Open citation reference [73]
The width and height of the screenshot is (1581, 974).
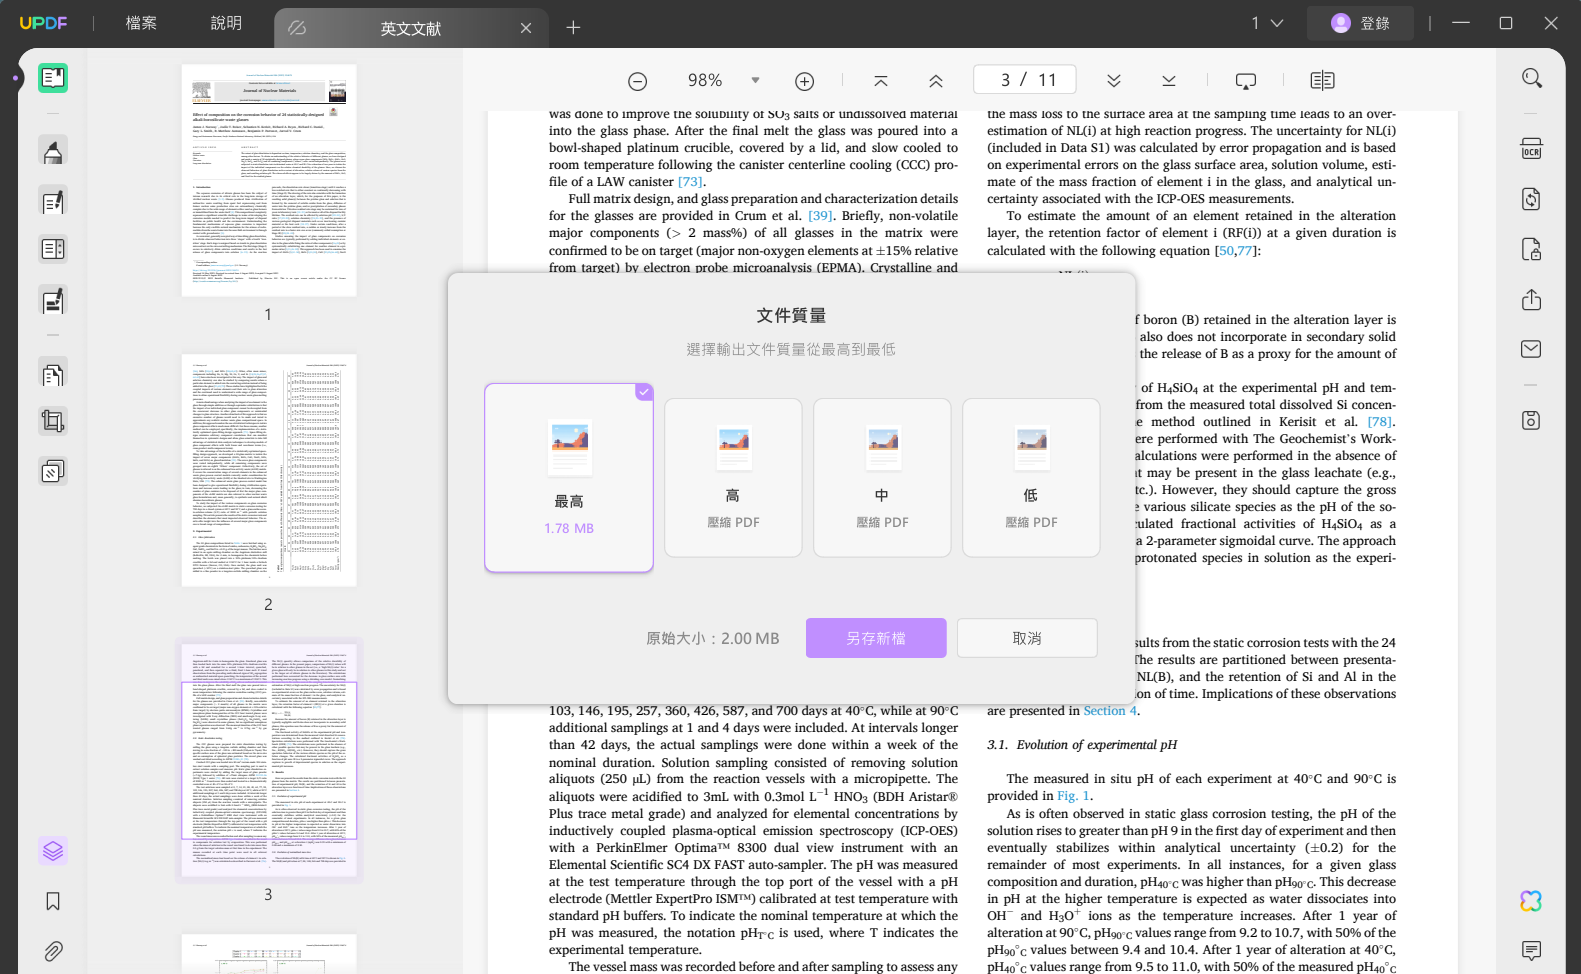[x=690, y=182]
